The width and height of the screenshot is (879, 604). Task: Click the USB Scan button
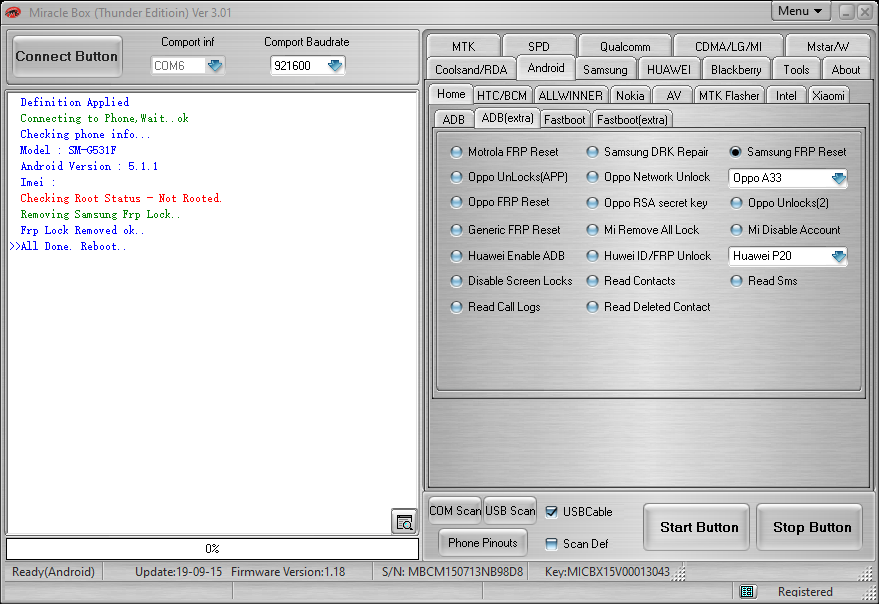coord(510,510)
